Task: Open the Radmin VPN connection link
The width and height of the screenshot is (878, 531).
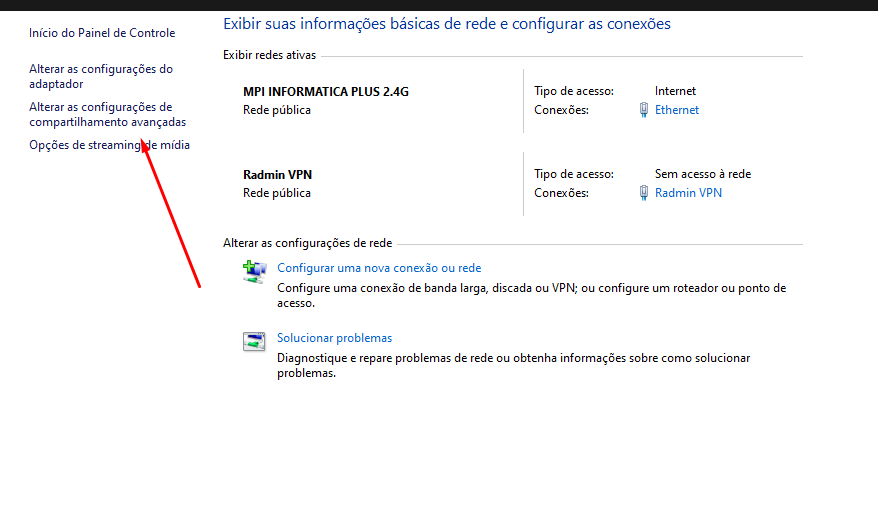Action: pos(688,193)
